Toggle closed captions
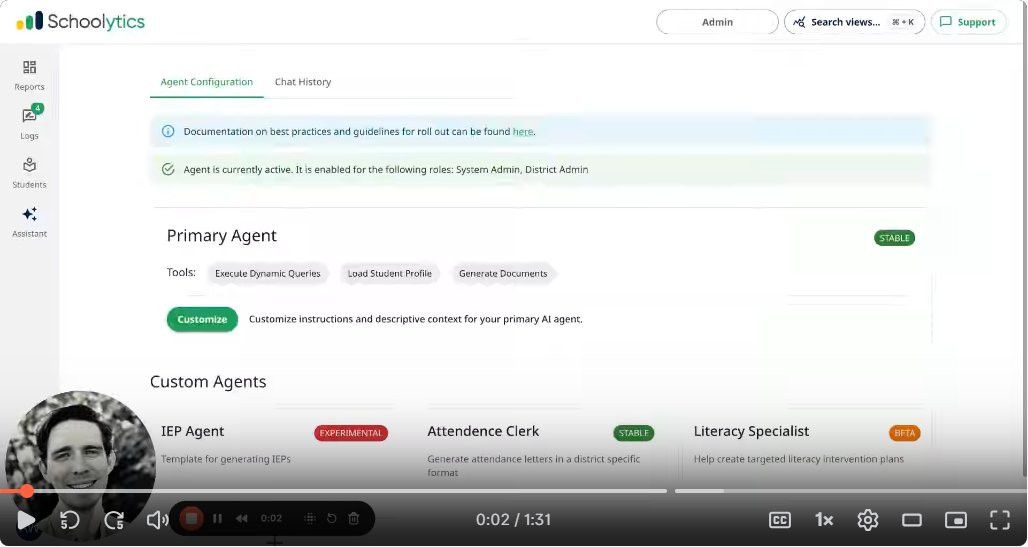The height and width of the screenshot is (547, 1028). pos(780,520)
